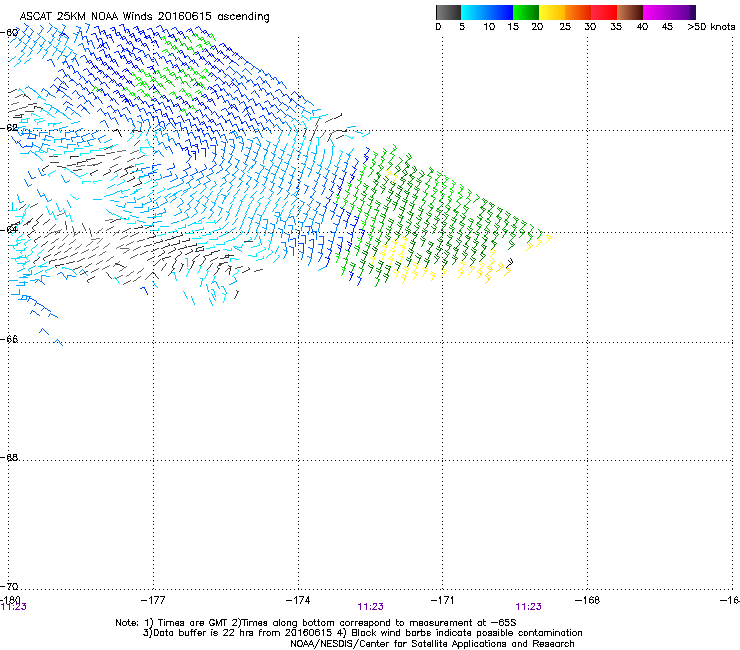Viewport: 740px width, 650px height.
Task: Click the -177 longitude axis label
Action: [x=153, y=600]
